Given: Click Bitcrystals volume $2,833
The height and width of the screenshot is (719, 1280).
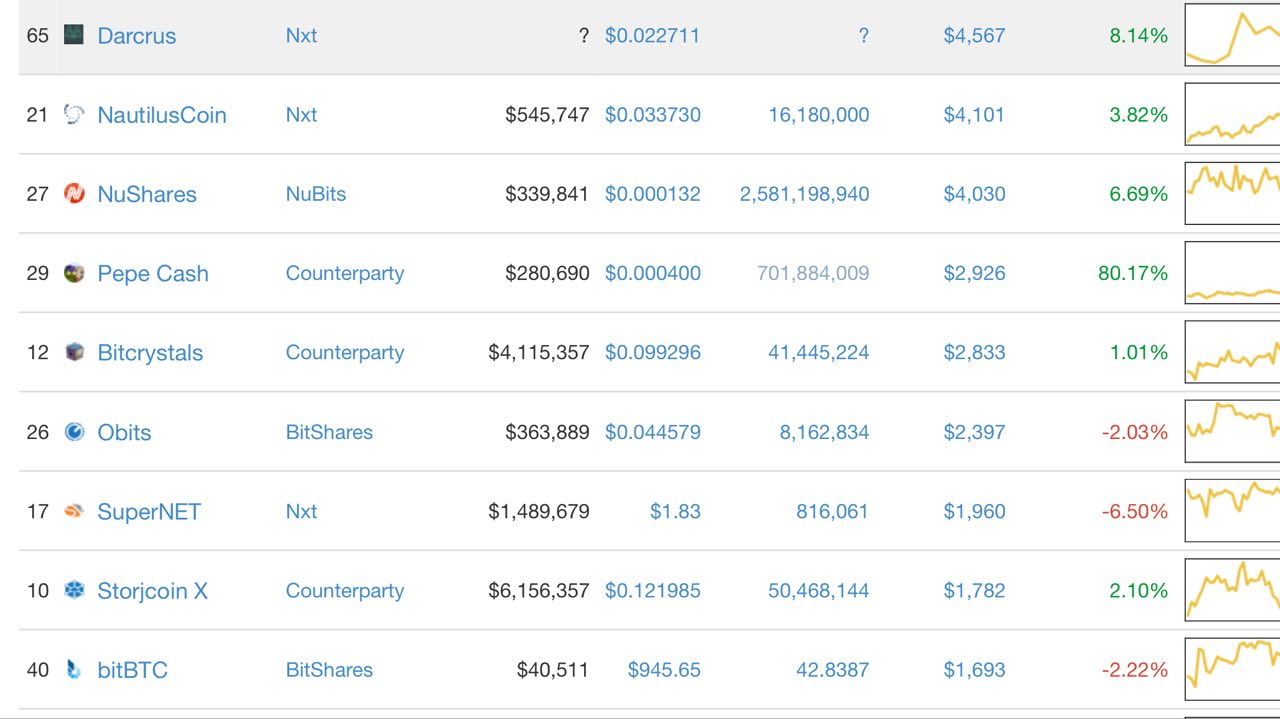Looking at the screenshot, I should 975,353.
